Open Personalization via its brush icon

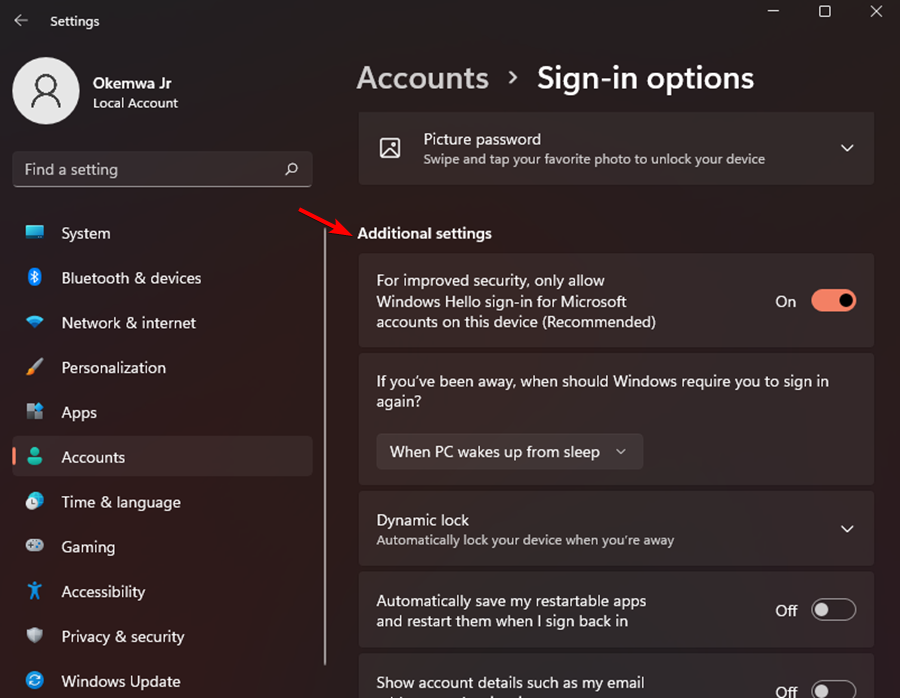[36, 367]
